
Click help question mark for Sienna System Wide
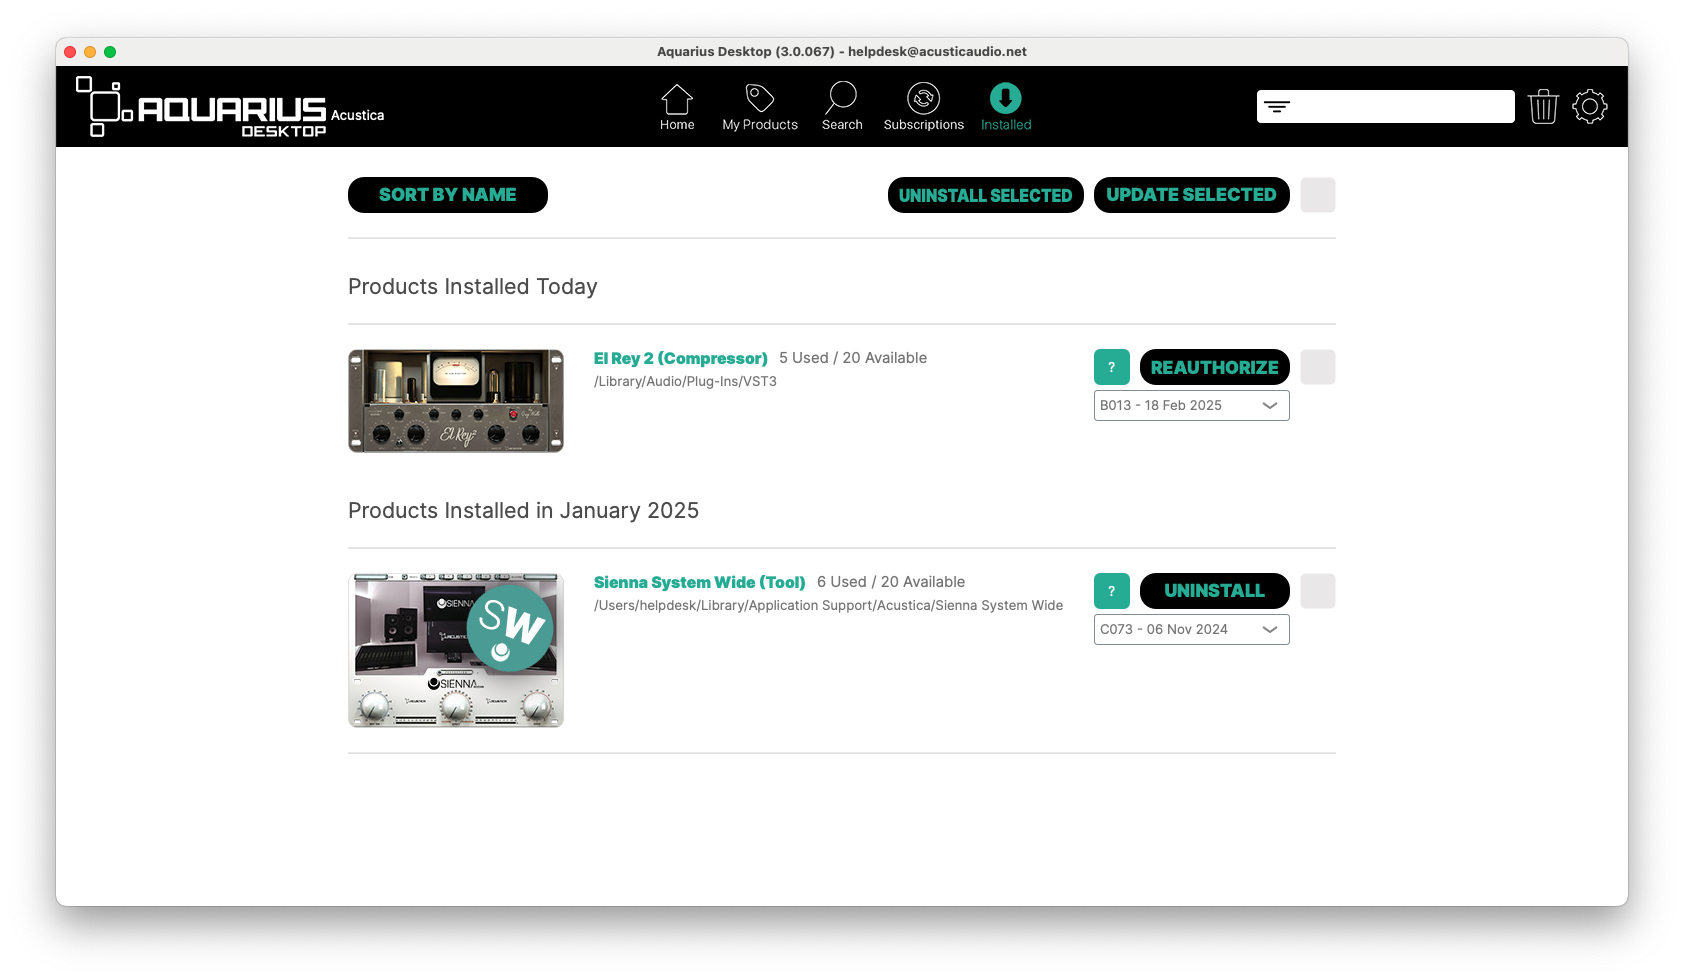coord(1111,591)
